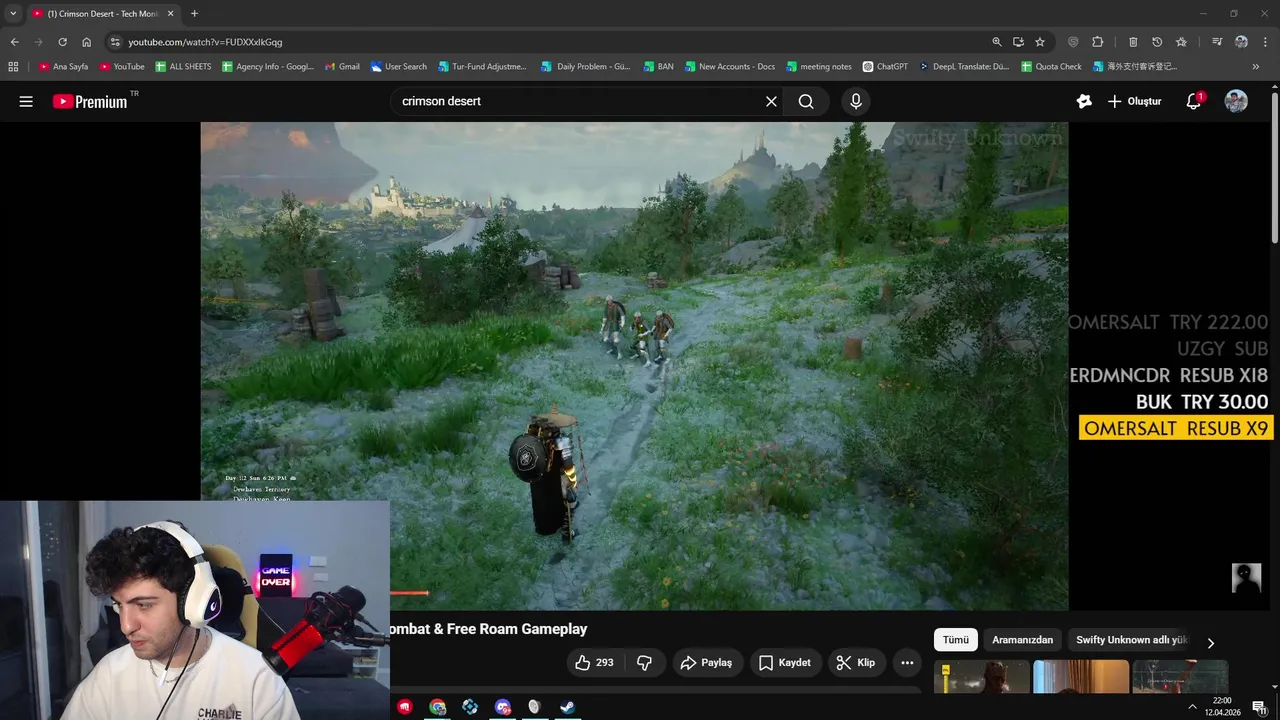Open Chrome from the taskbar
The width and height of the screenshot is (1280, 720).
click(x=437, y=707)
